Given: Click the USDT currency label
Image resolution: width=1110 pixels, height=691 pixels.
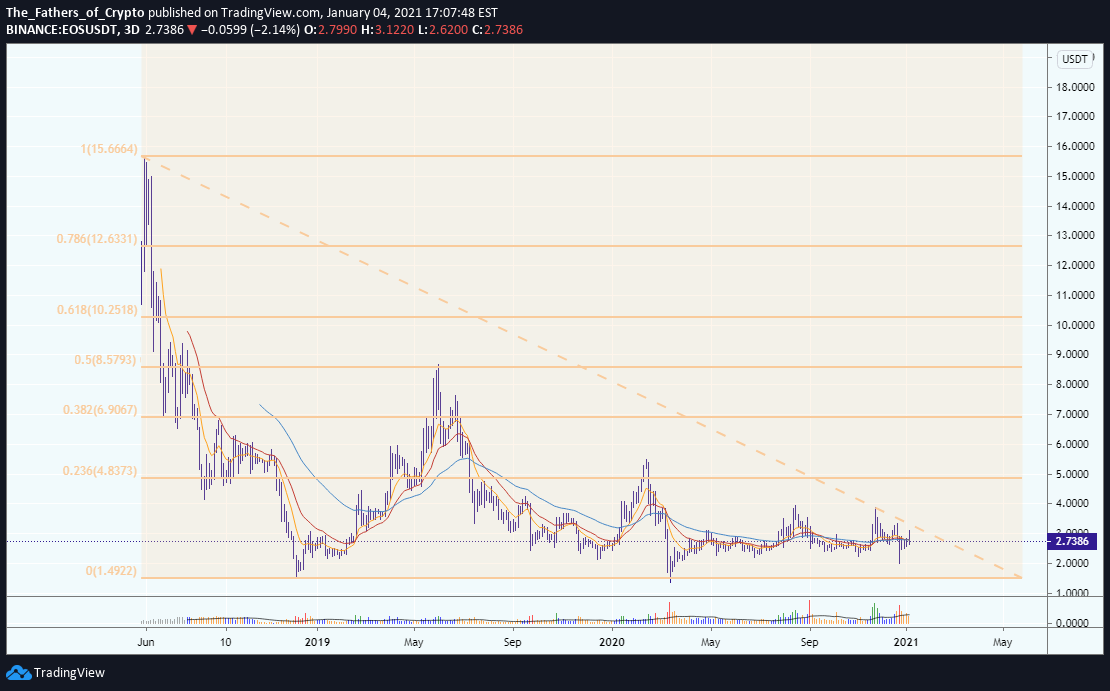Looking at the screenshot, I should pyautogui.click(x=1074, y=59).
